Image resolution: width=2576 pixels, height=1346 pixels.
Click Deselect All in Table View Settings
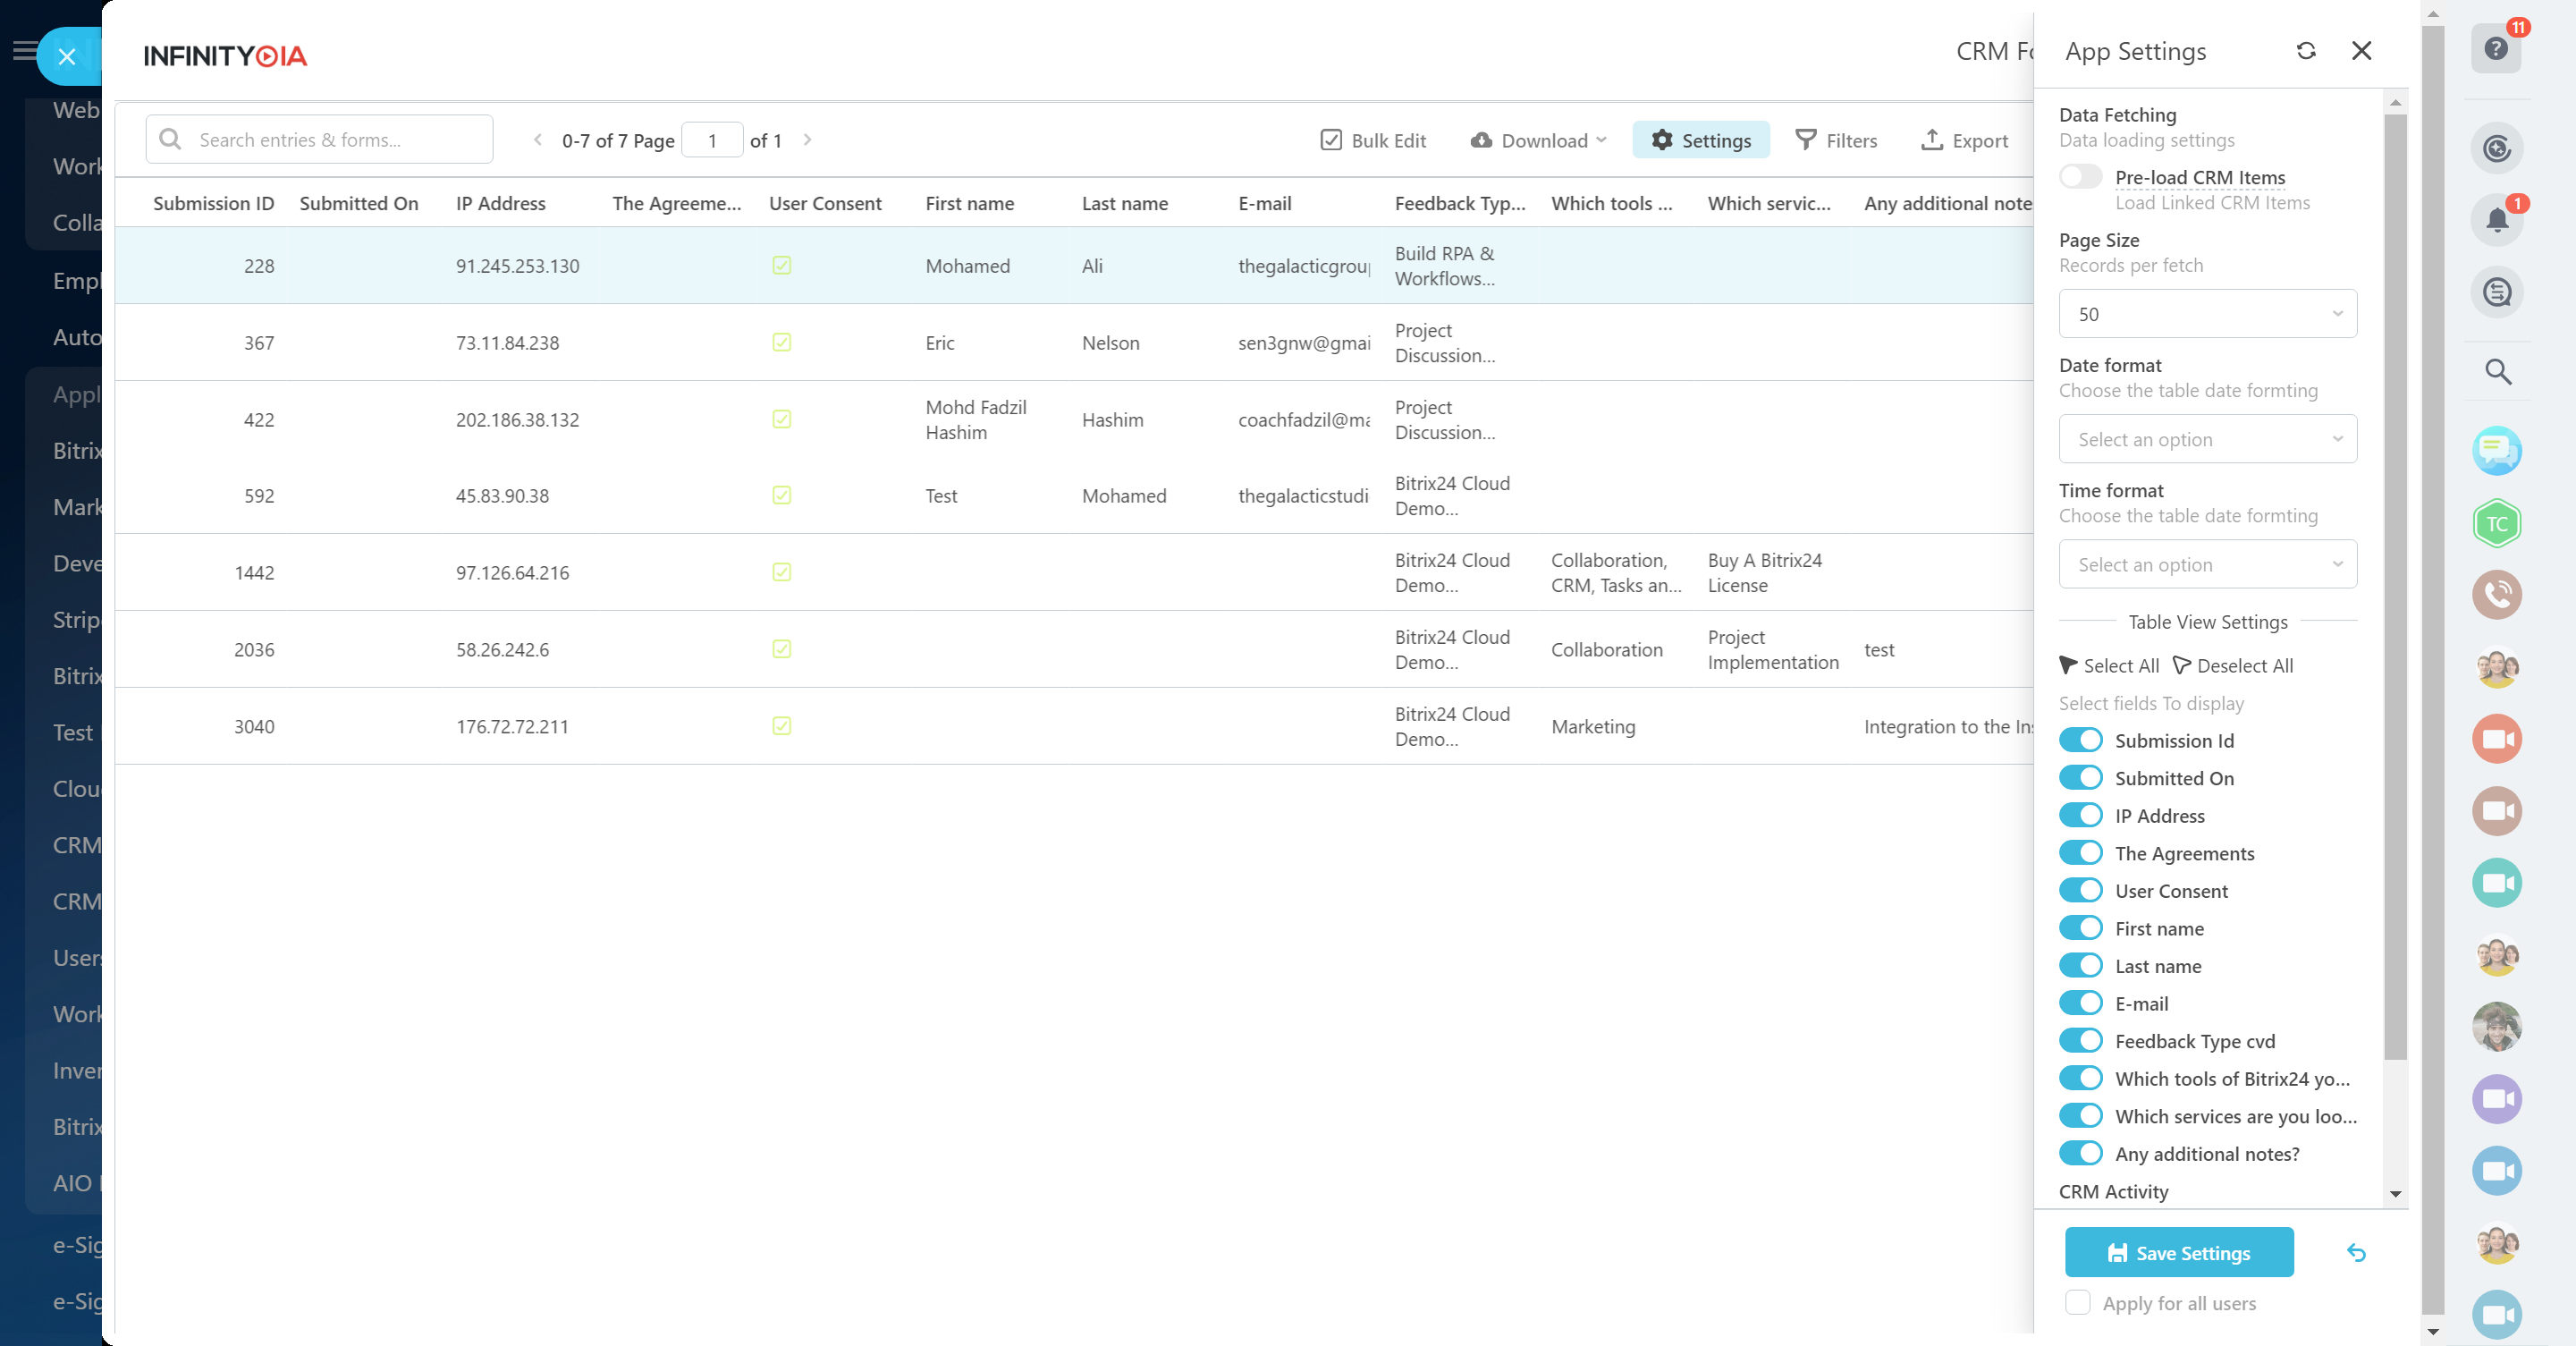click(2233, 666)
